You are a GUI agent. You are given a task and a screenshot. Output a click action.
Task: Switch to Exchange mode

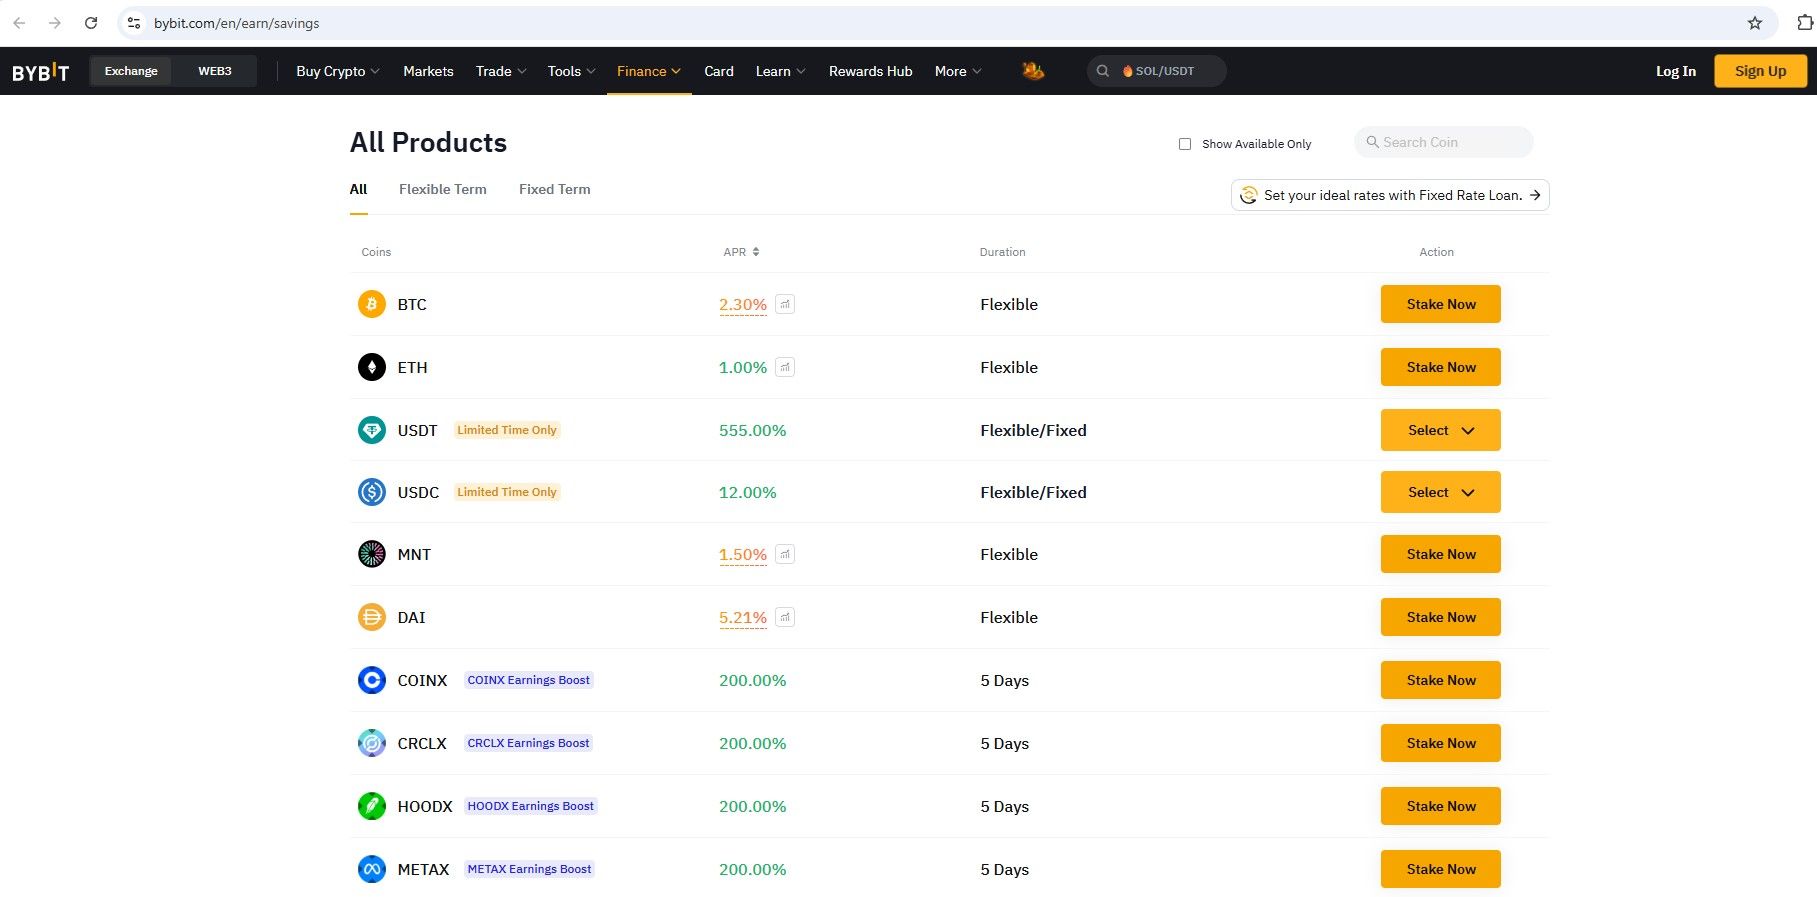tap(131, 71)
